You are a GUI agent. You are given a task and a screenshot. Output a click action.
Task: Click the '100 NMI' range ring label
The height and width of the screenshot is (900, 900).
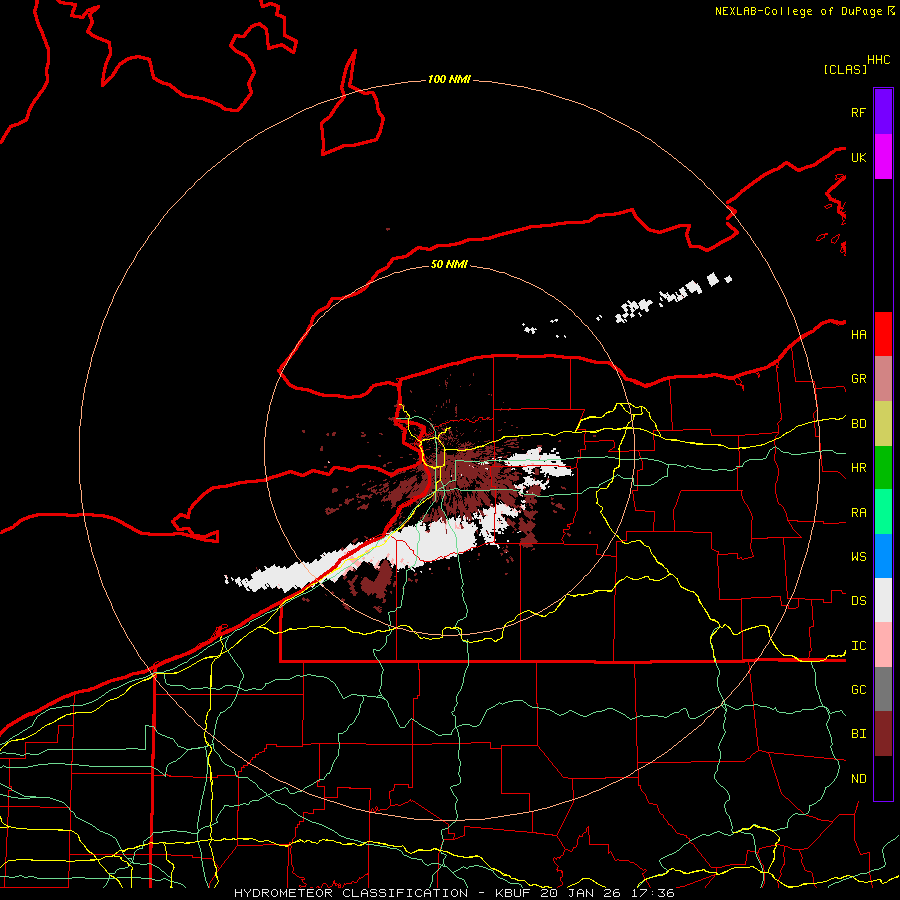[x=449, y=79]
